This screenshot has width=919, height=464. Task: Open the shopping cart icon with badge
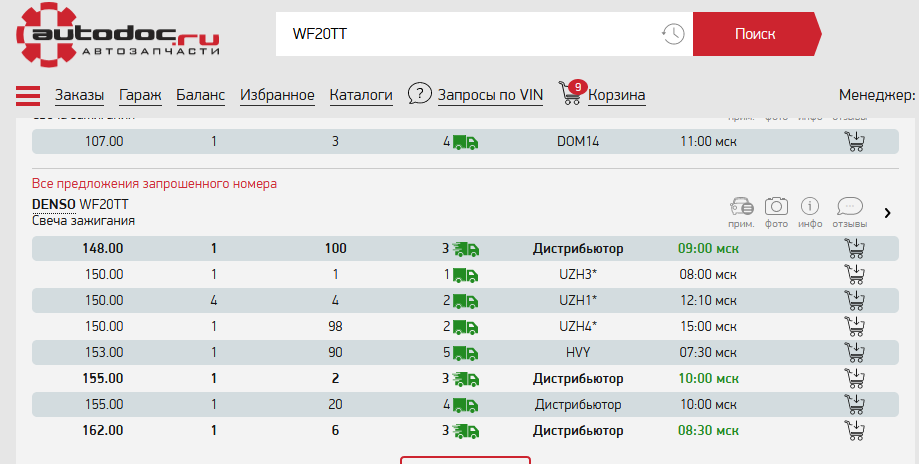[571, 94]
